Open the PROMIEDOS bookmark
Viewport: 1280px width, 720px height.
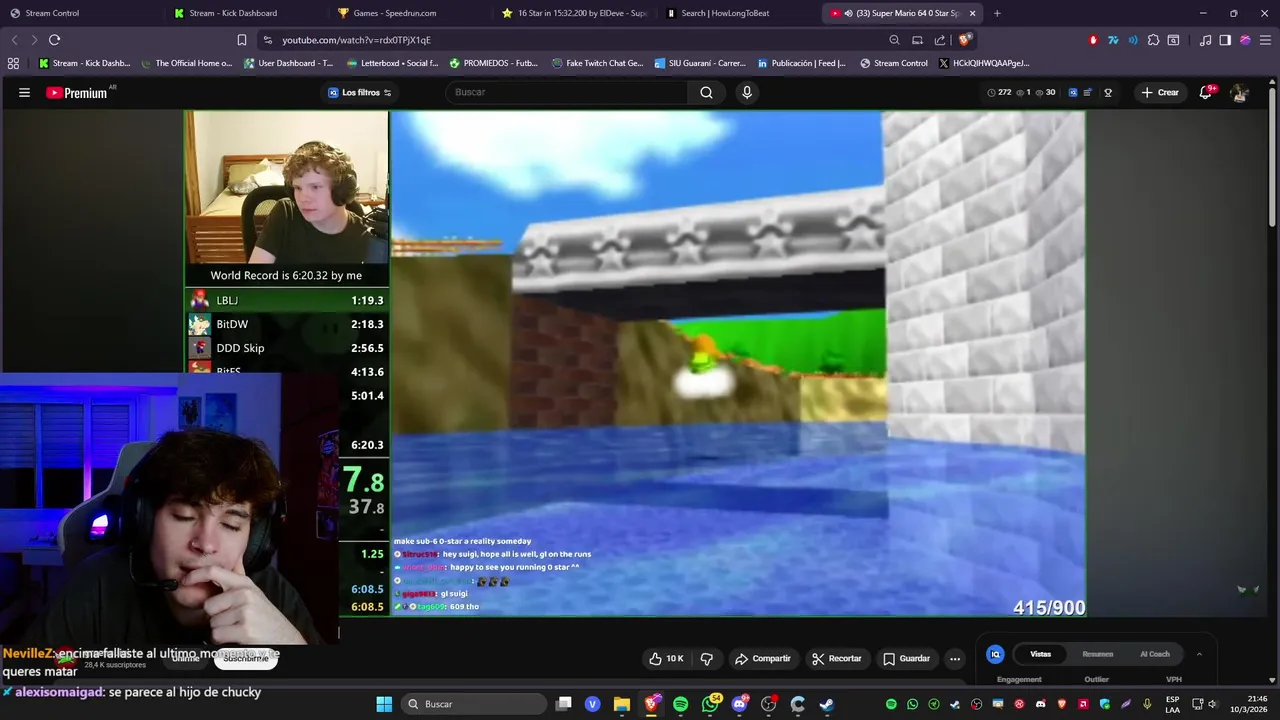[x=493, y=63]
